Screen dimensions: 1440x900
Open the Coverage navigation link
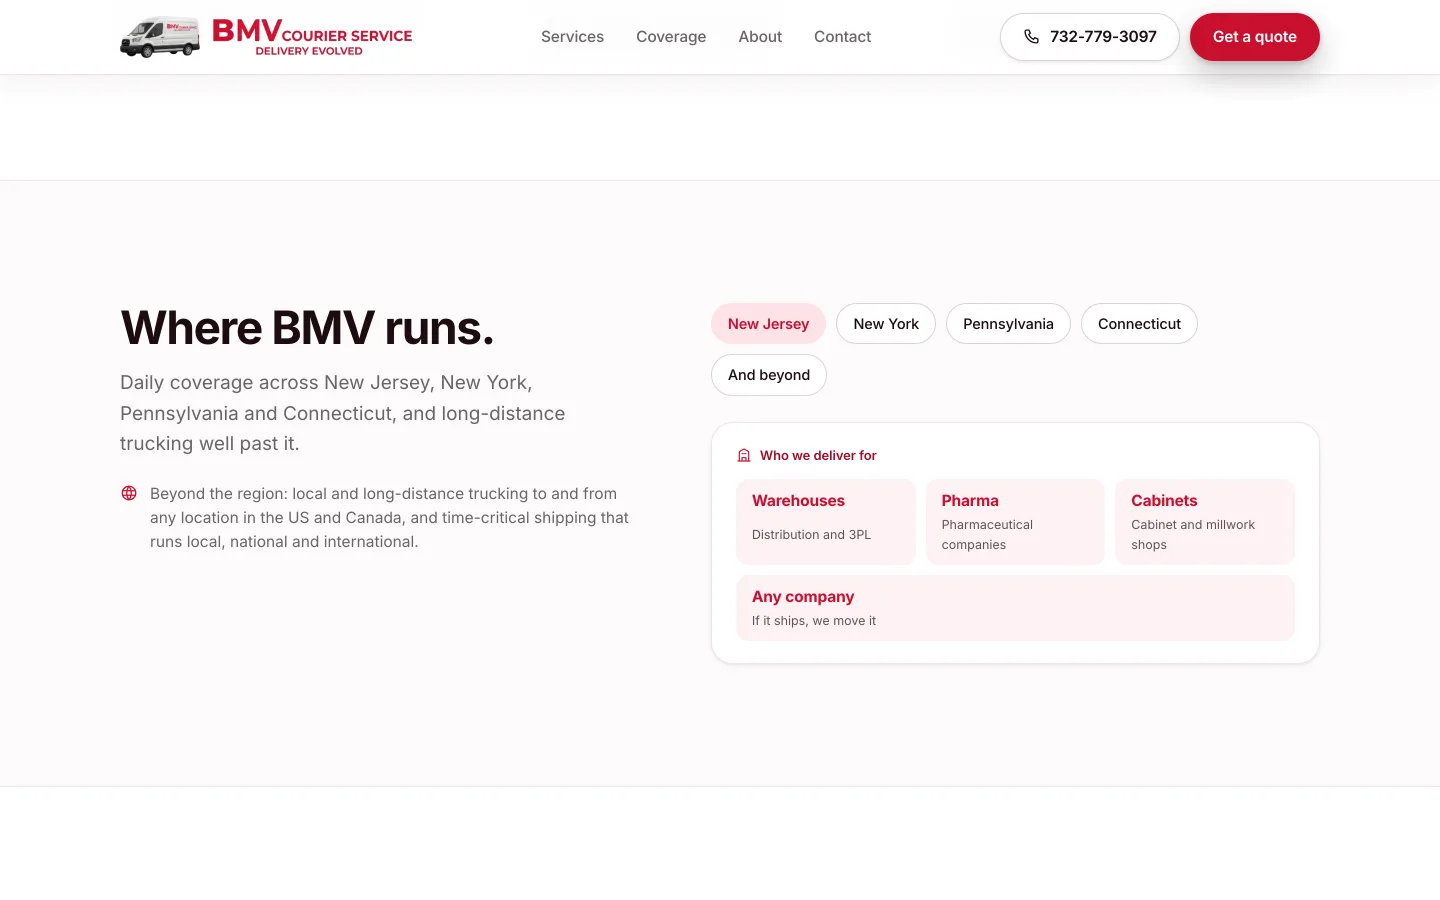pos(671,37)
